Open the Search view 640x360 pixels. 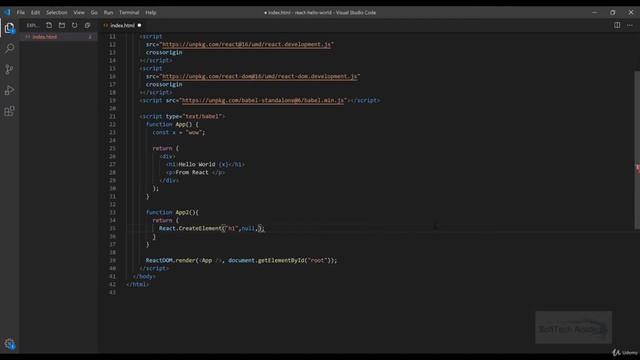9,49
